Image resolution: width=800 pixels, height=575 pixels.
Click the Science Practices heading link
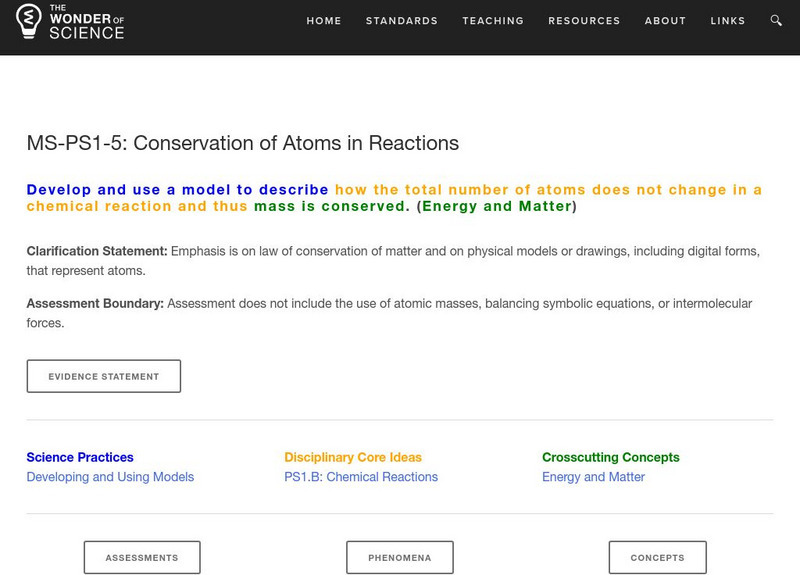[x=80, y=457]
